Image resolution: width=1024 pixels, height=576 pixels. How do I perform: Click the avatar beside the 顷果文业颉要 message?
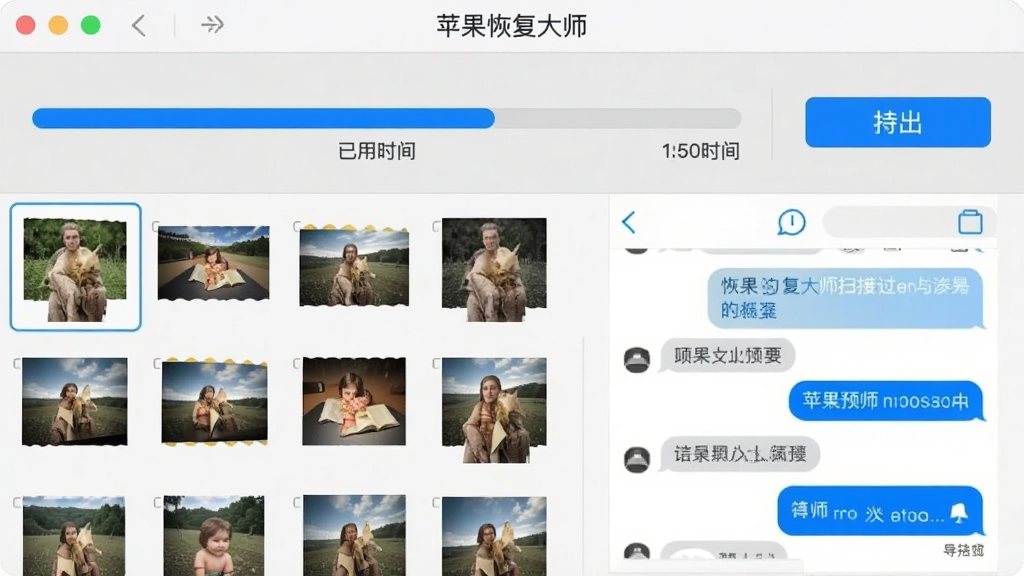click(637, 360)
